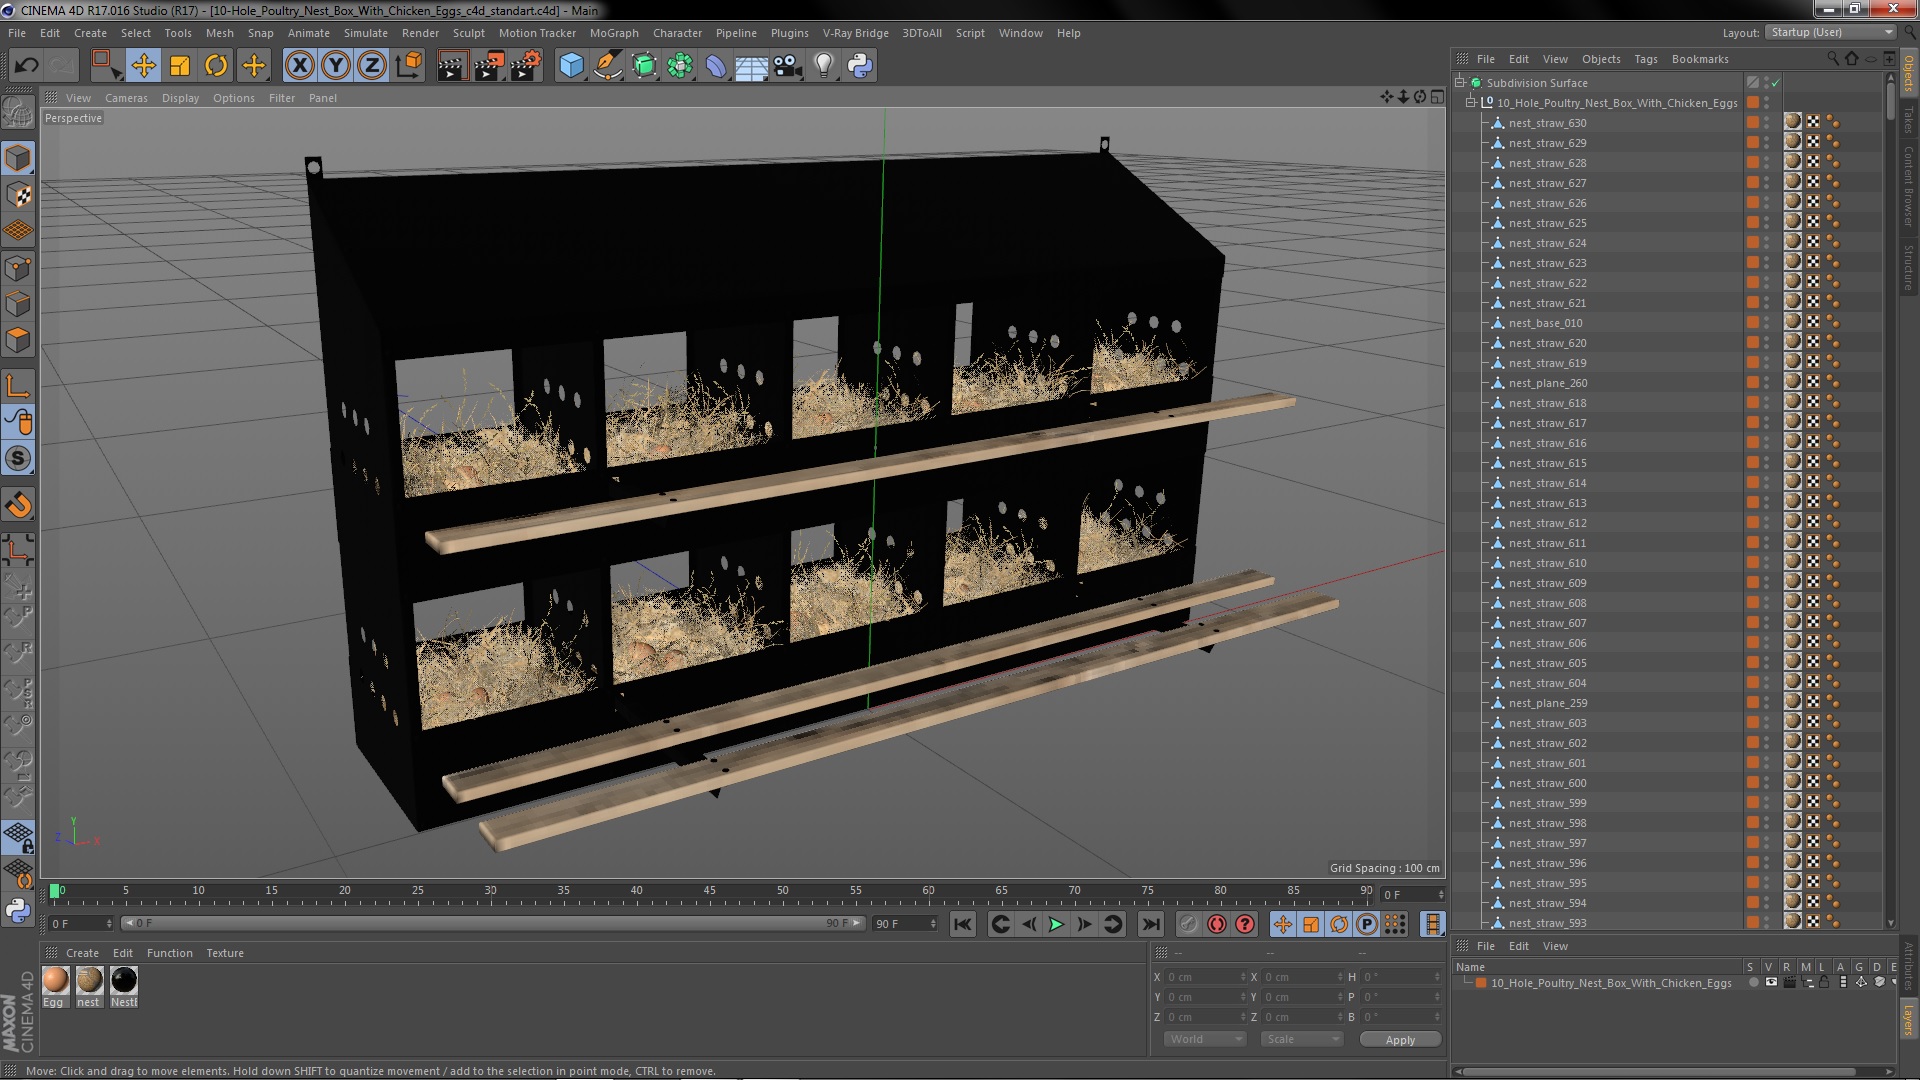Image resolution: width=1920 pixels, height=1080 pixels.
Task: Add a Subdivision Surface generator
Action: [x=644, y=66]
